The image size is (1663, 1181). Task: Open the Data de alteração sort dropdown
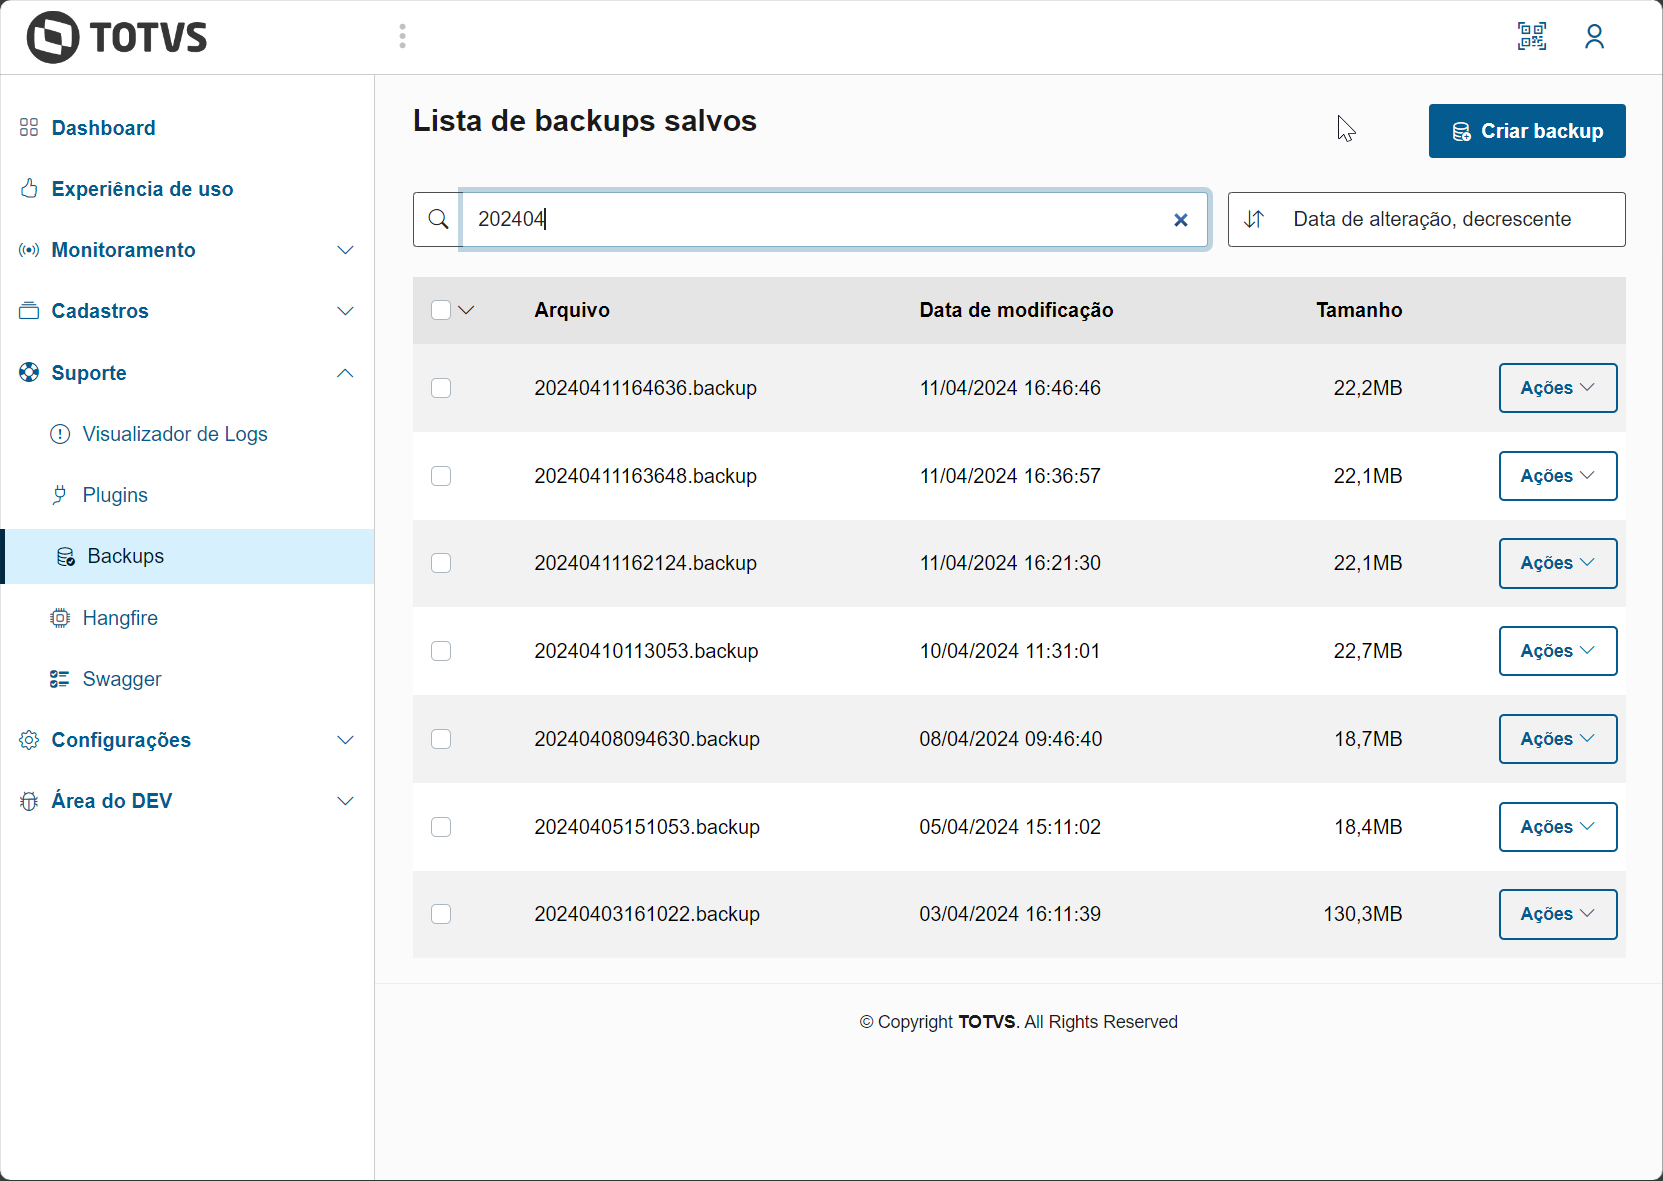(1426, 219)
